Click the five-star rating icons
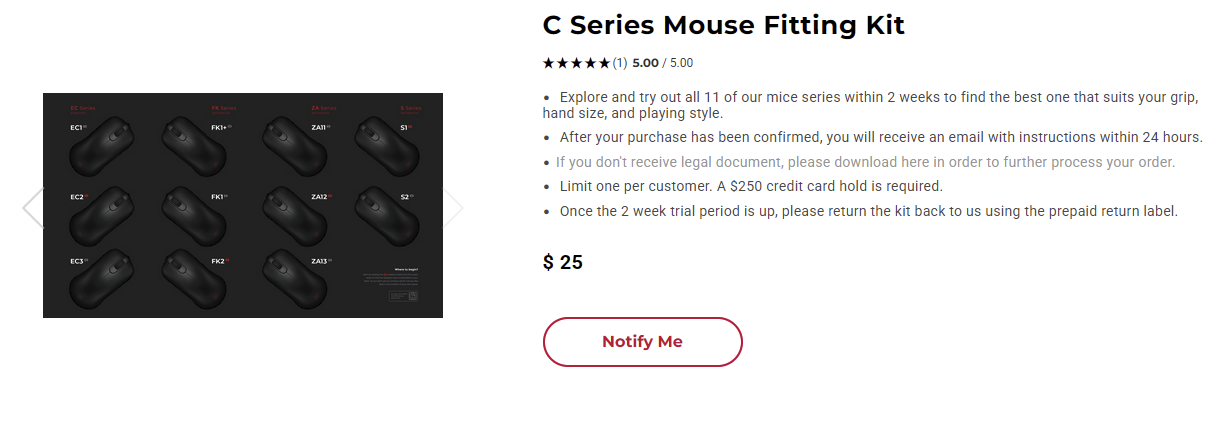Screen dimensions: 1213x421 576,63
